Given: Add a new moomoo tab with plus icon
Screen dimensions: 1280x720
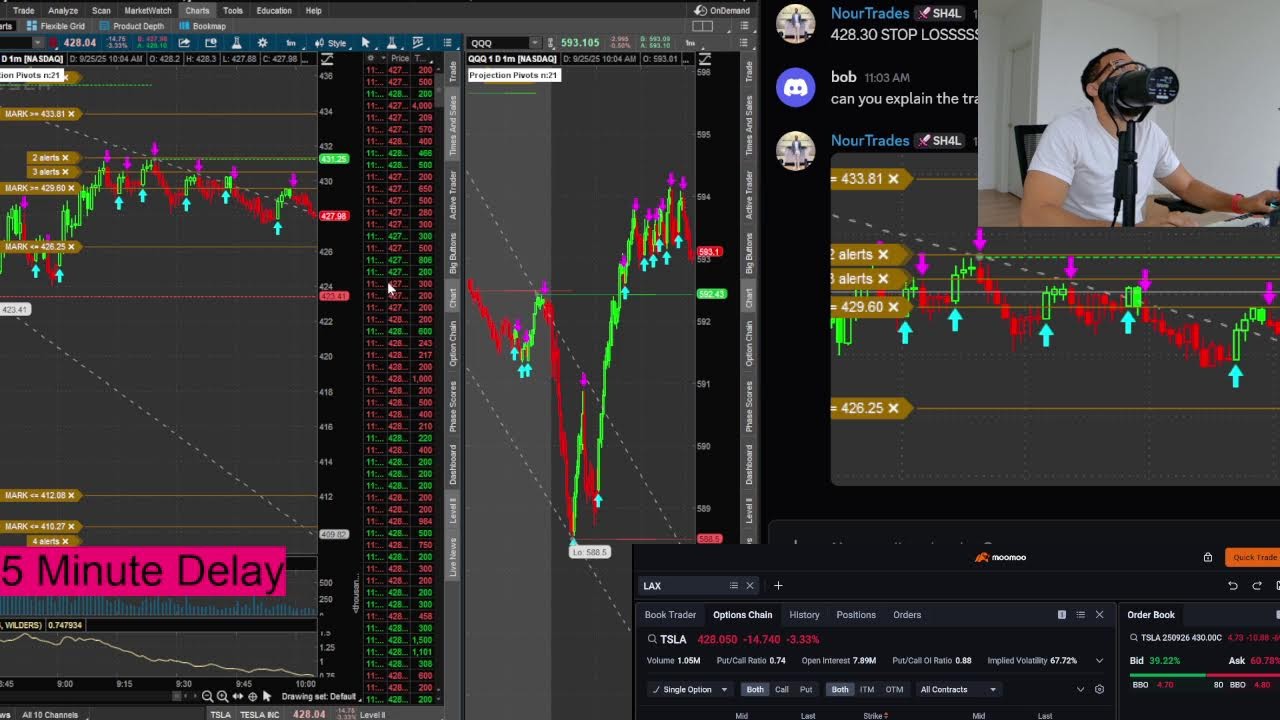Looking at the screenshot, I should tap(778, 586).
